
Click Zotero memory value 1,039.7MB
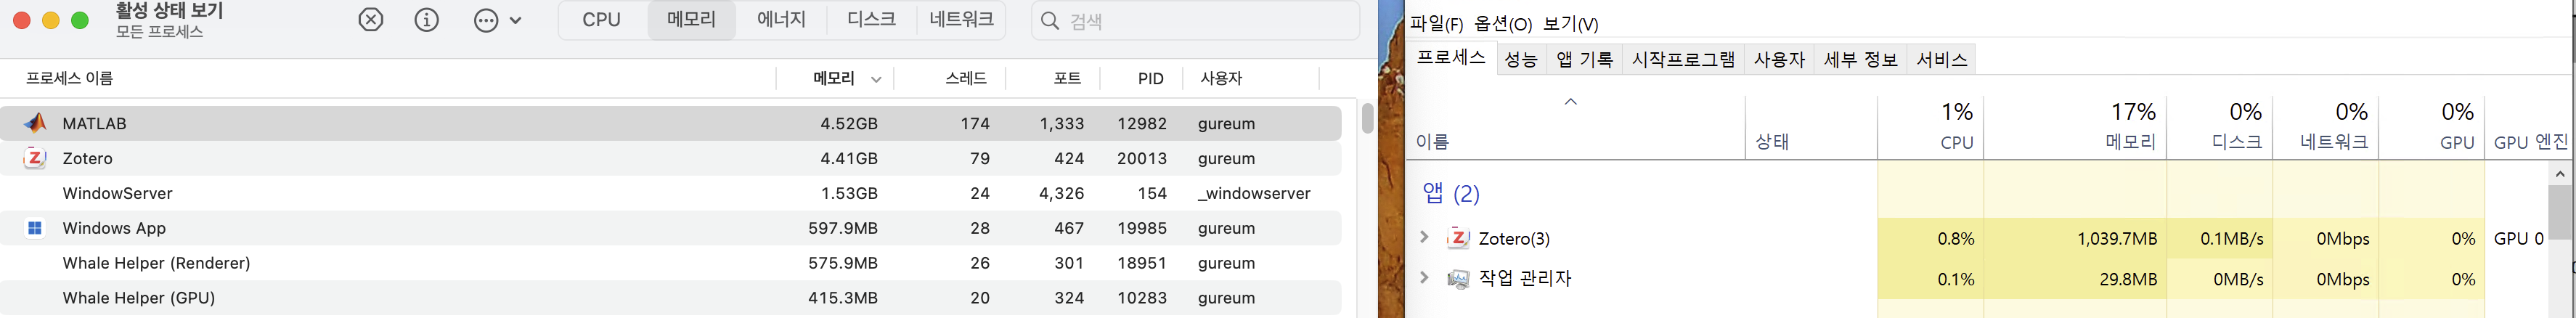tap(2117, 239)
